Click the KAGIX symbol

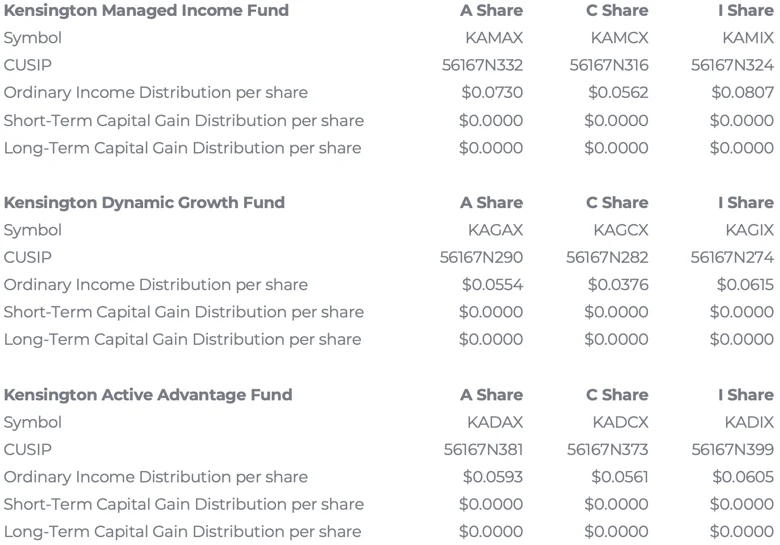click(x=750, y=230)
